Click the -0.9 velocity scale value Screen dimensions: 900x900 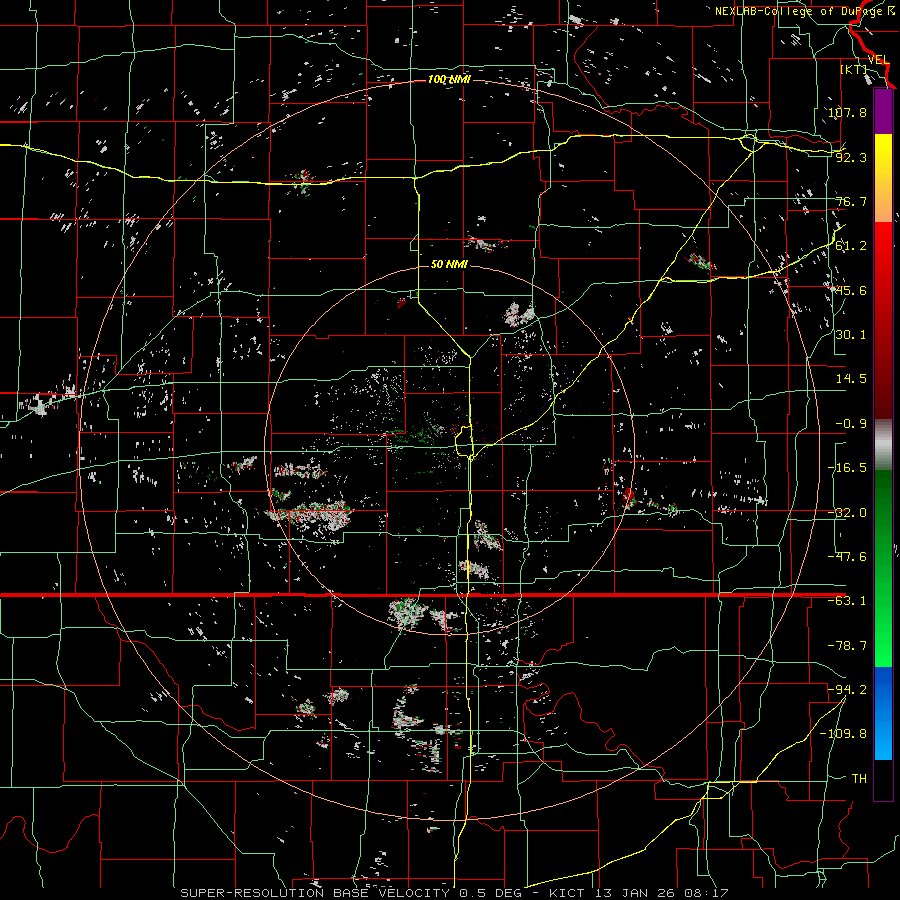tap(851, 424)
